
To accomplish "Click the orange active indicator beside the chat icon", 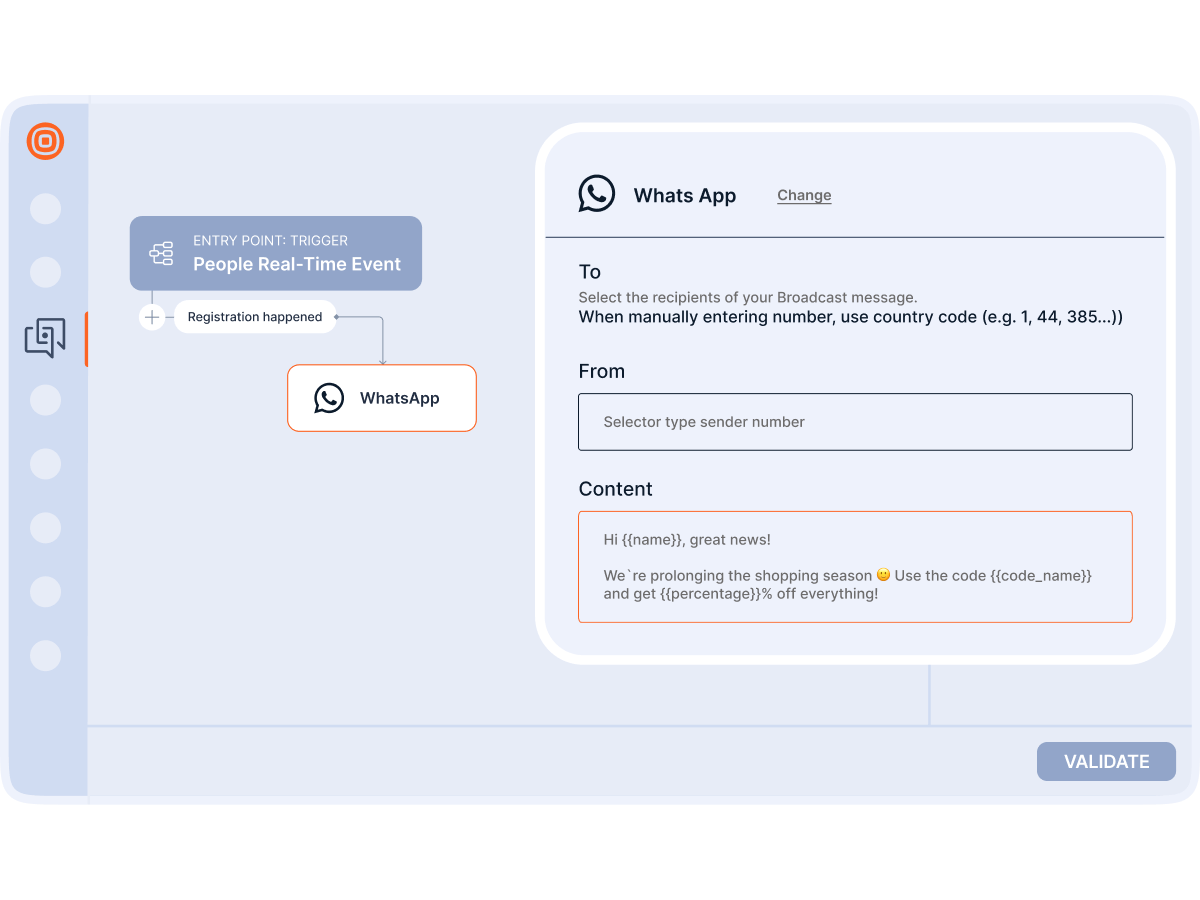I will (x=88, y=339).
